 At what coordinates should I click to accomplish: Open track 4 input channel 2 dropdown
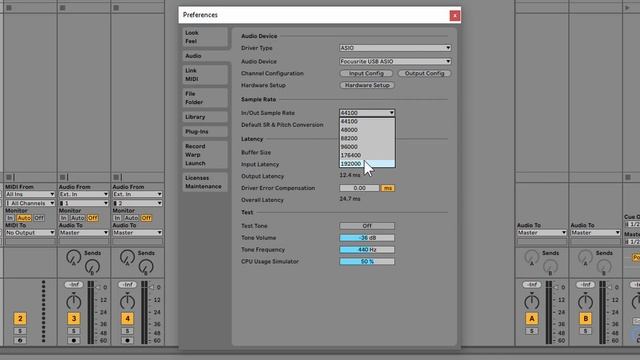point(137,203)
